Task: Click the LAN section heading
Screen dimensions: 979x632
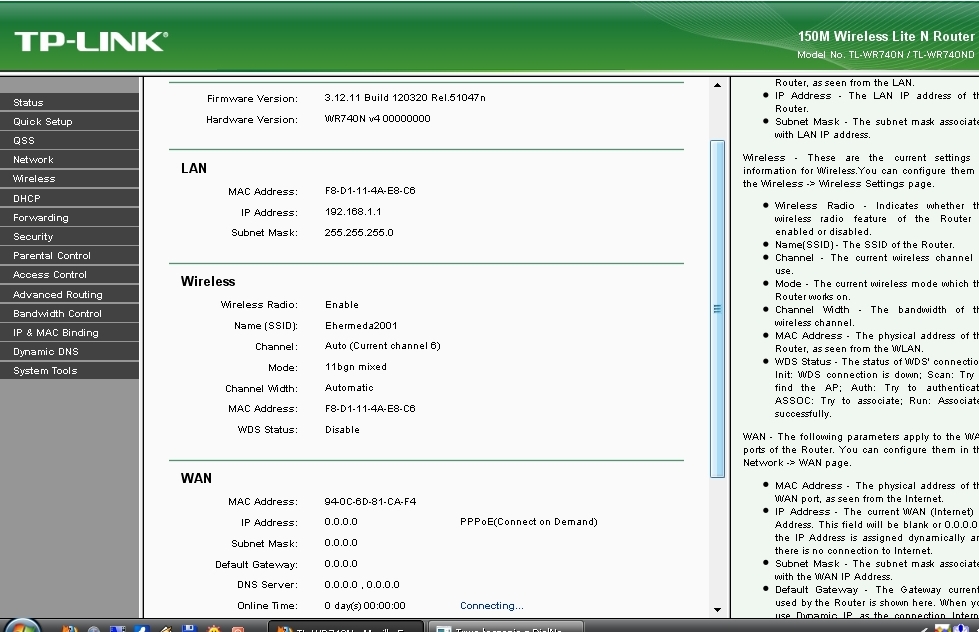Action: (x=194, y=169)
